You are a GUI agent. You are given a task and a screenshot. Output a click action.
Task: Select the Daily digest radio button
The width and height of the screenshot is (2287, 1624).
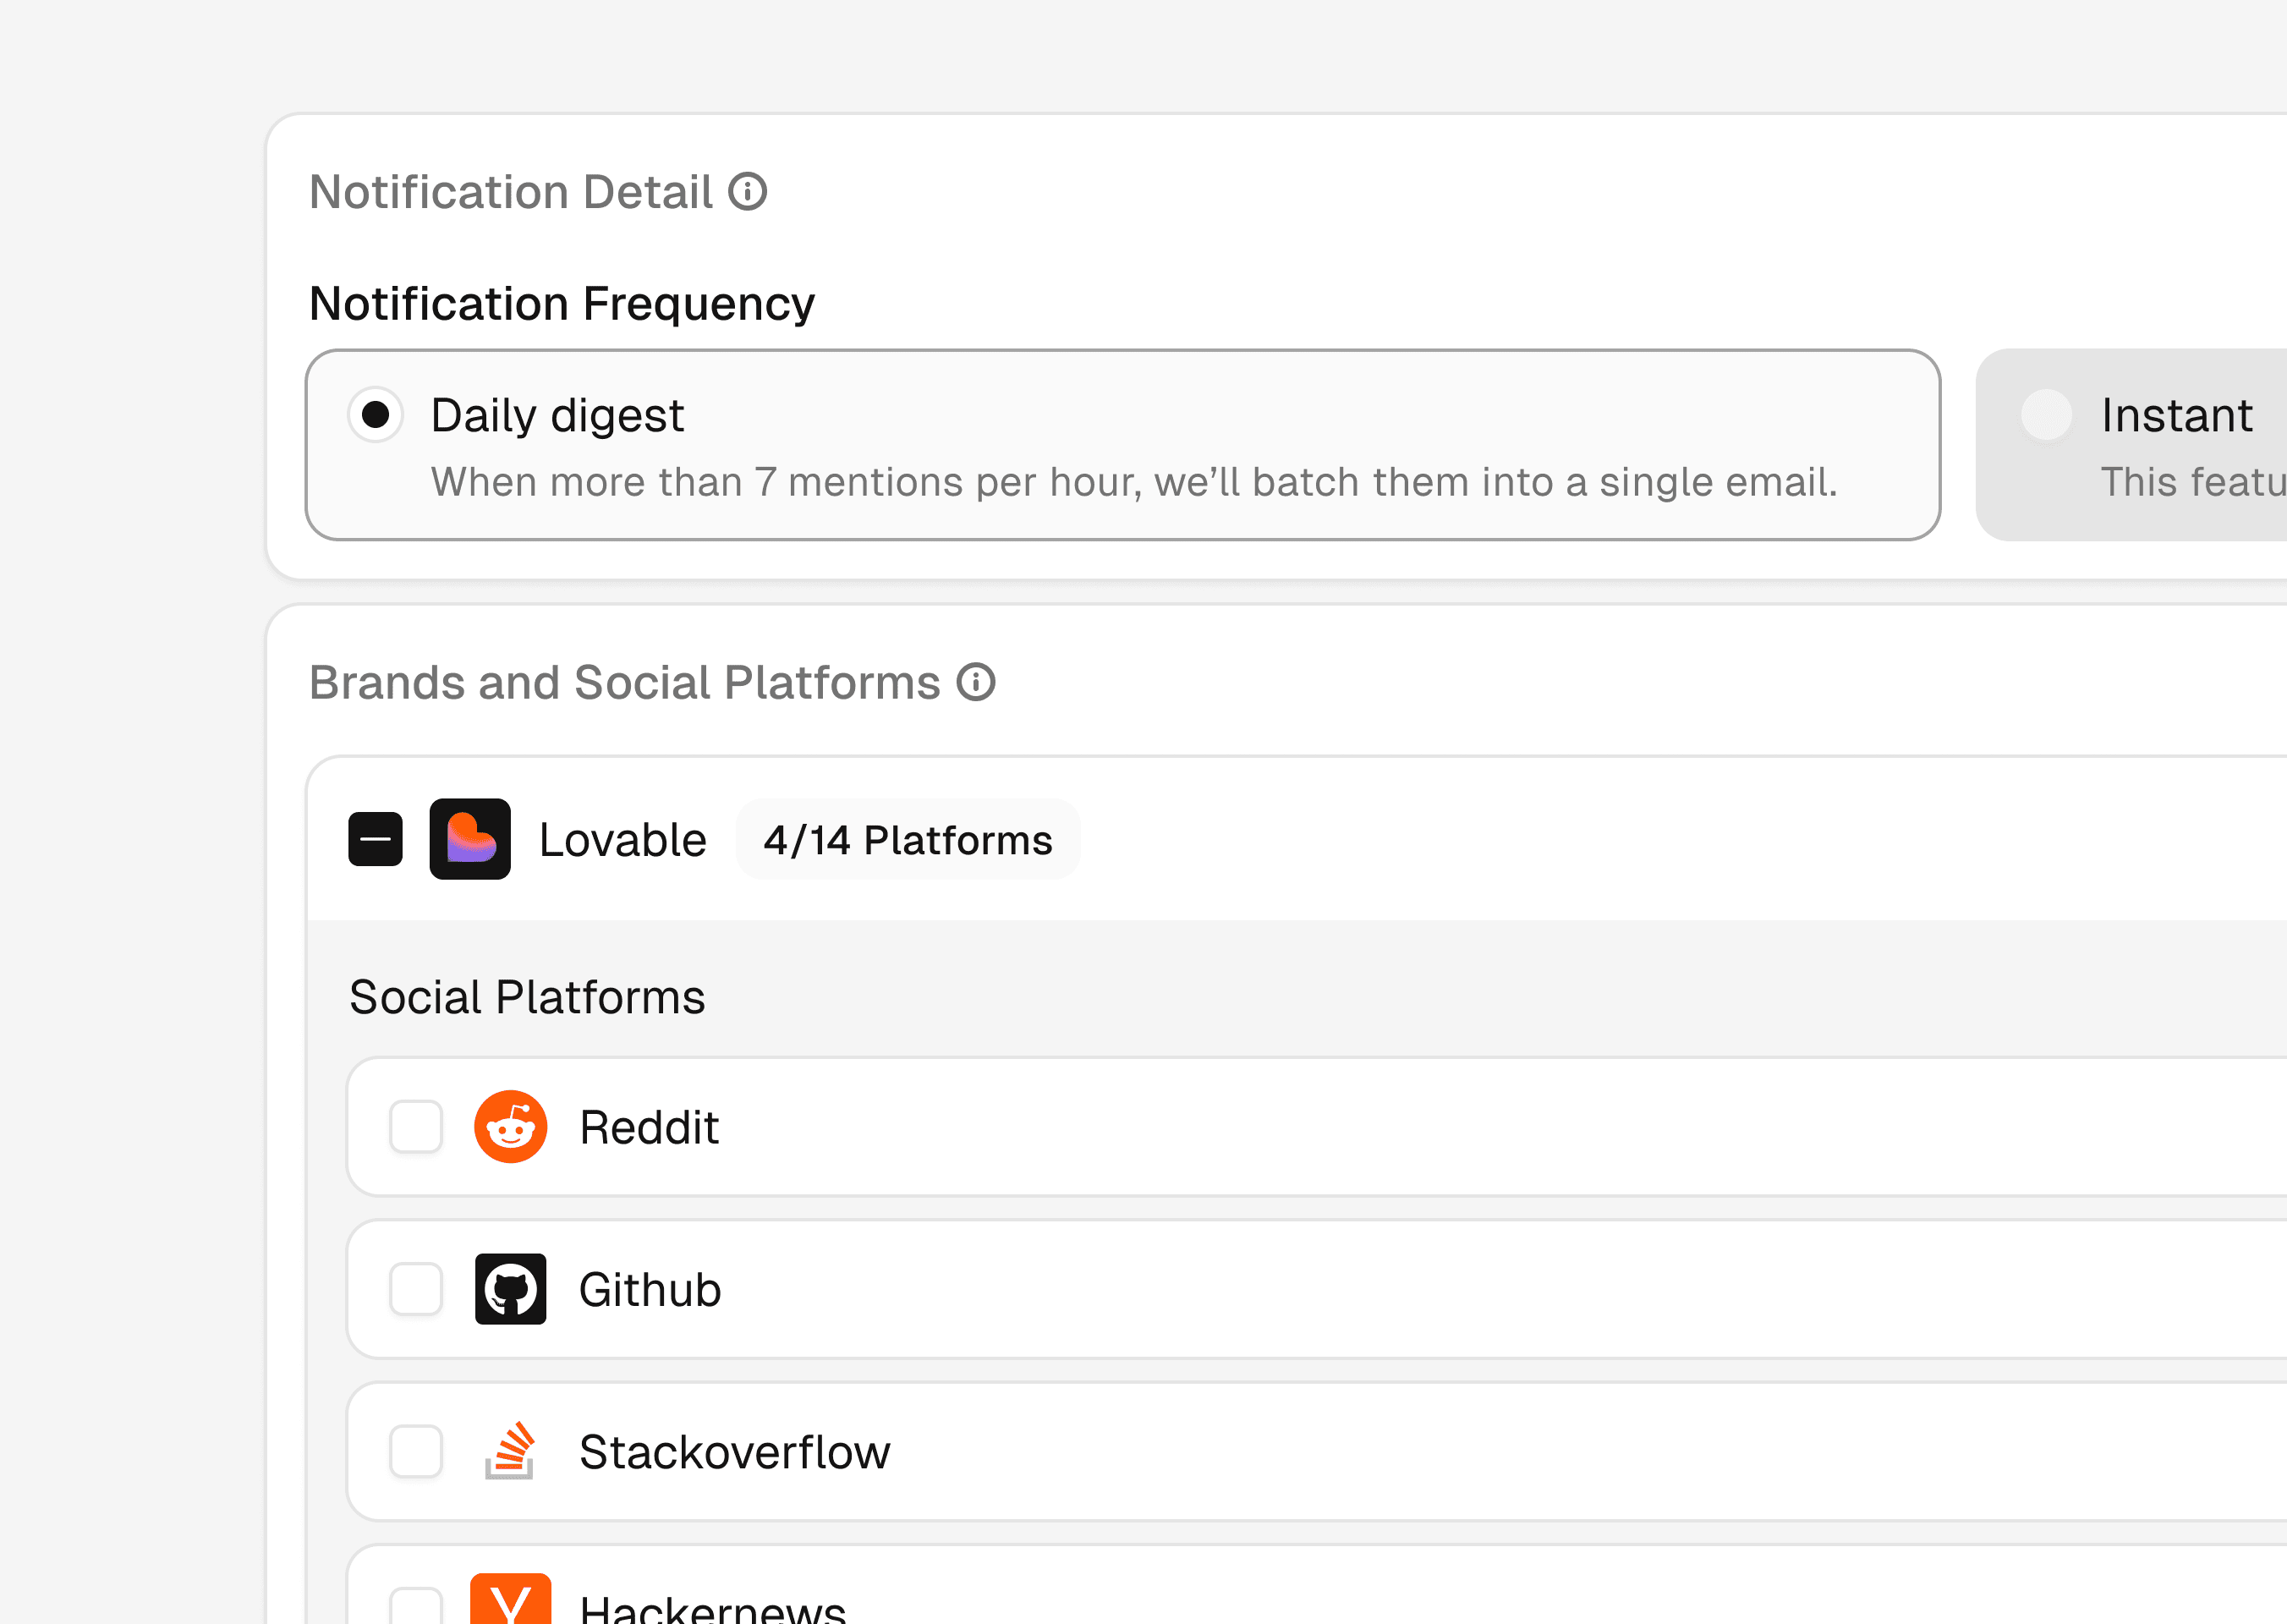coord(376,414)
